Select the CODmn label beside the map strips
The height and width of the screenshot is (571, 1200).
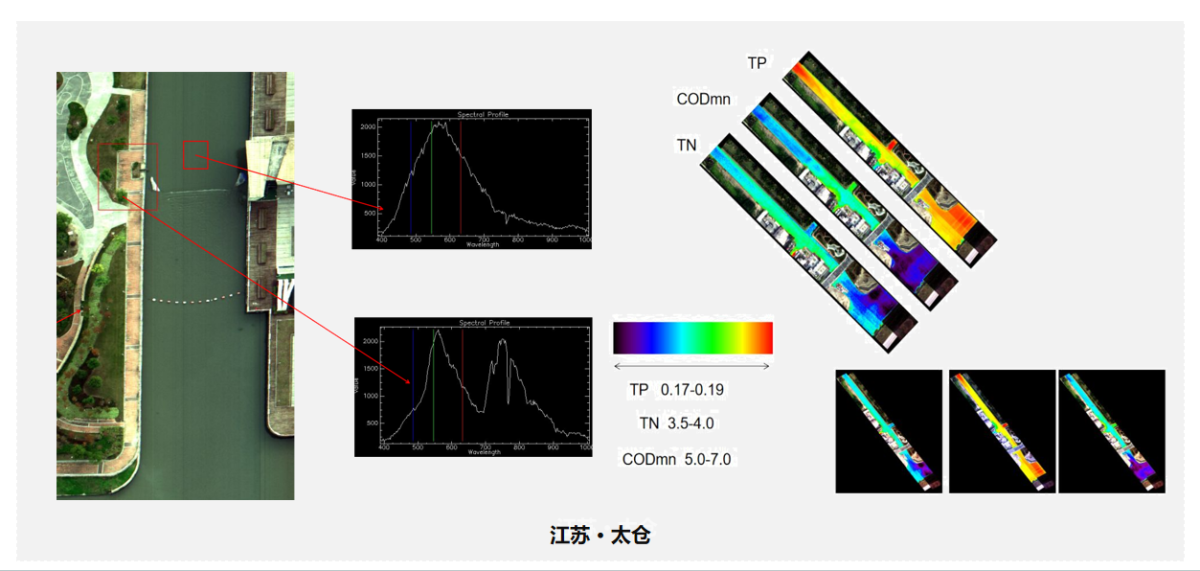703,99
